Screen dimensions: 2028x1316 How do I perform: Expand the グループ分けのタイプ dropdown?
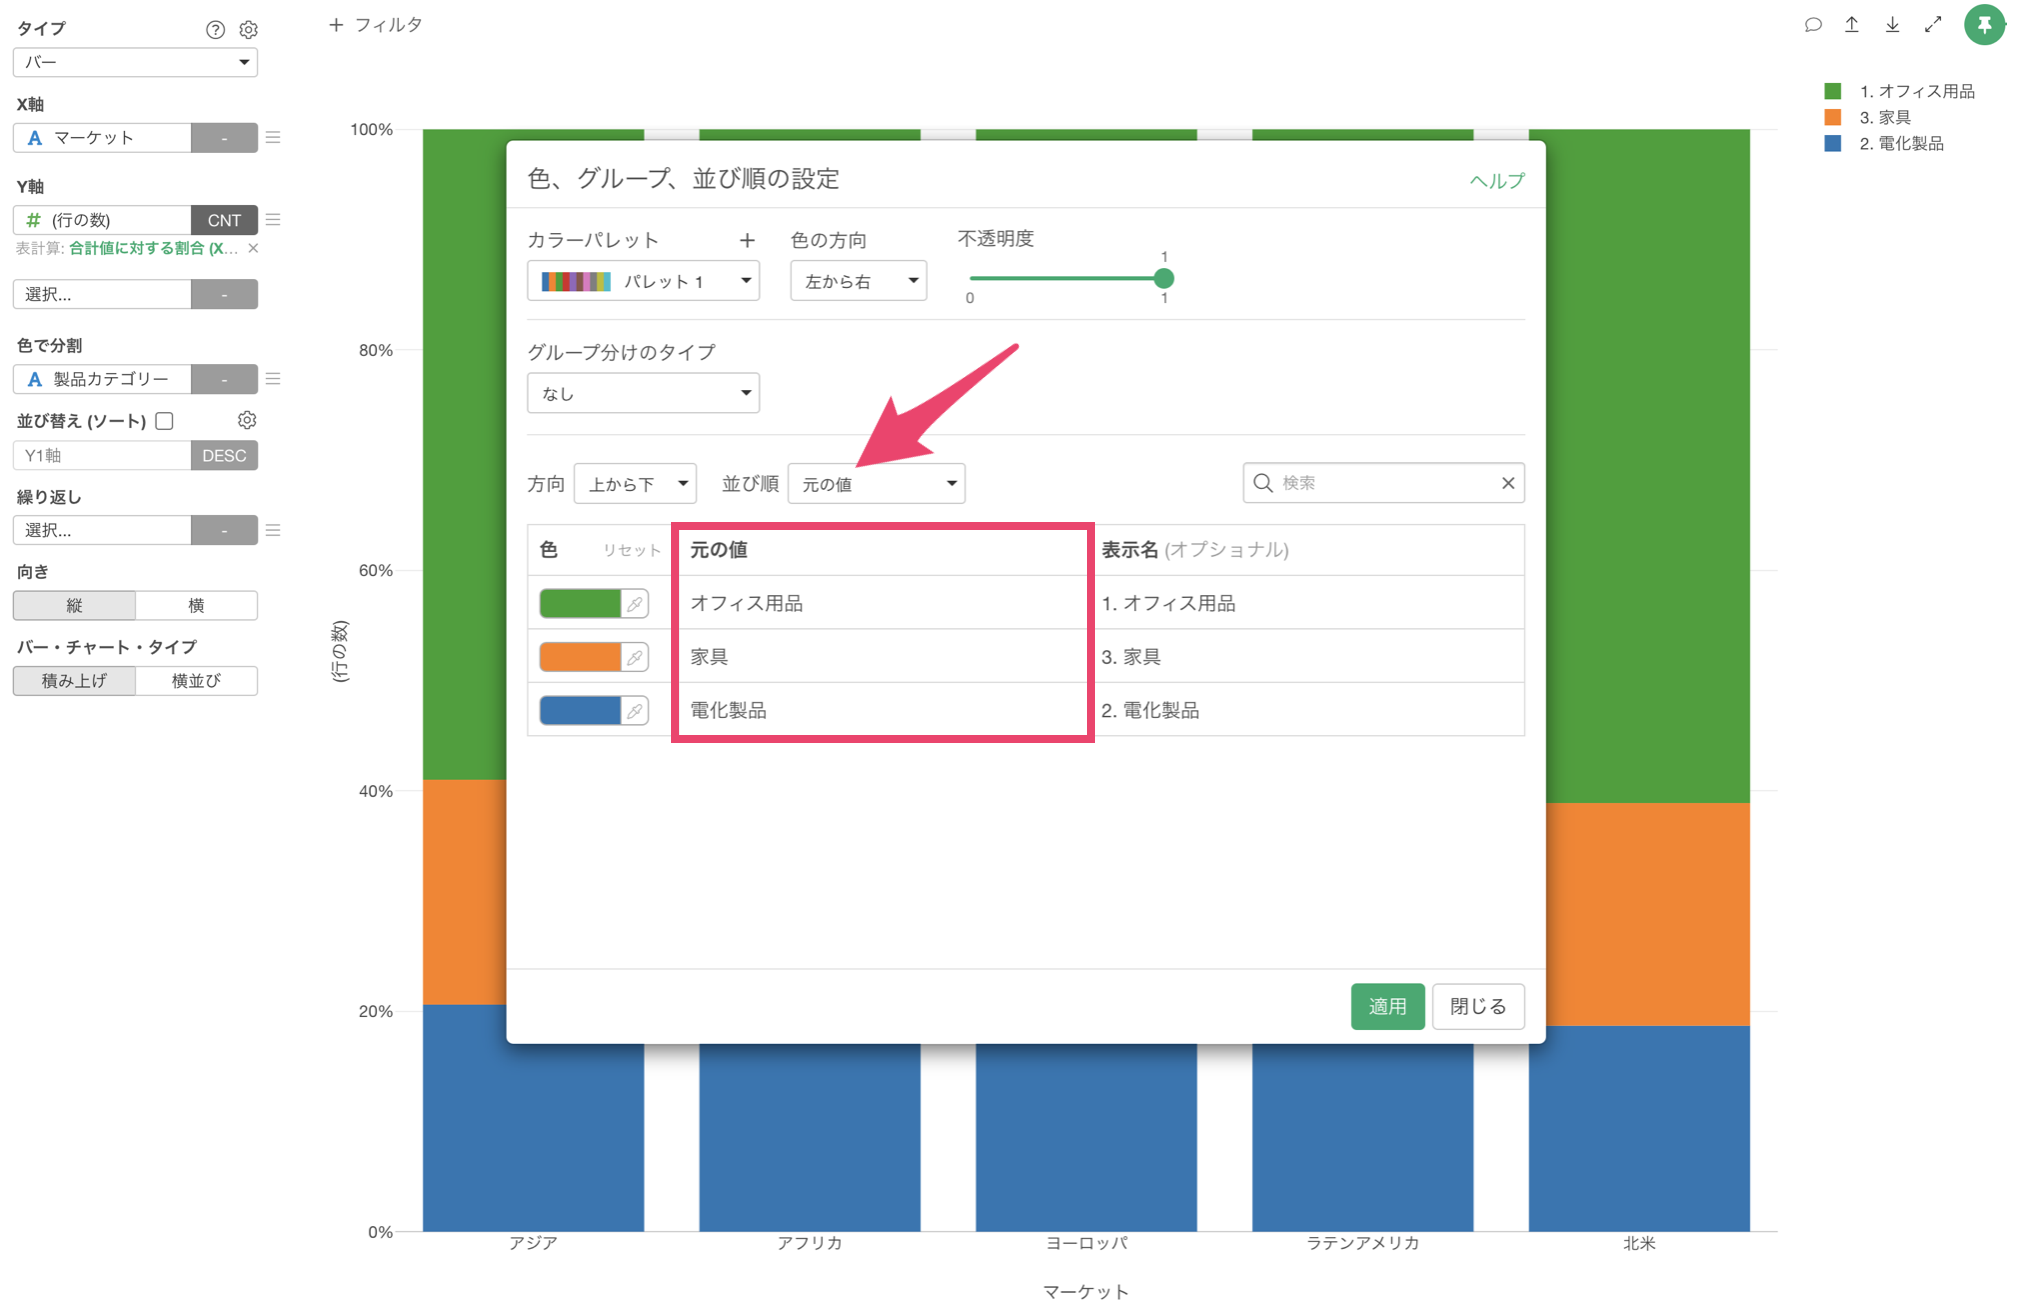(x=643, y=393)
